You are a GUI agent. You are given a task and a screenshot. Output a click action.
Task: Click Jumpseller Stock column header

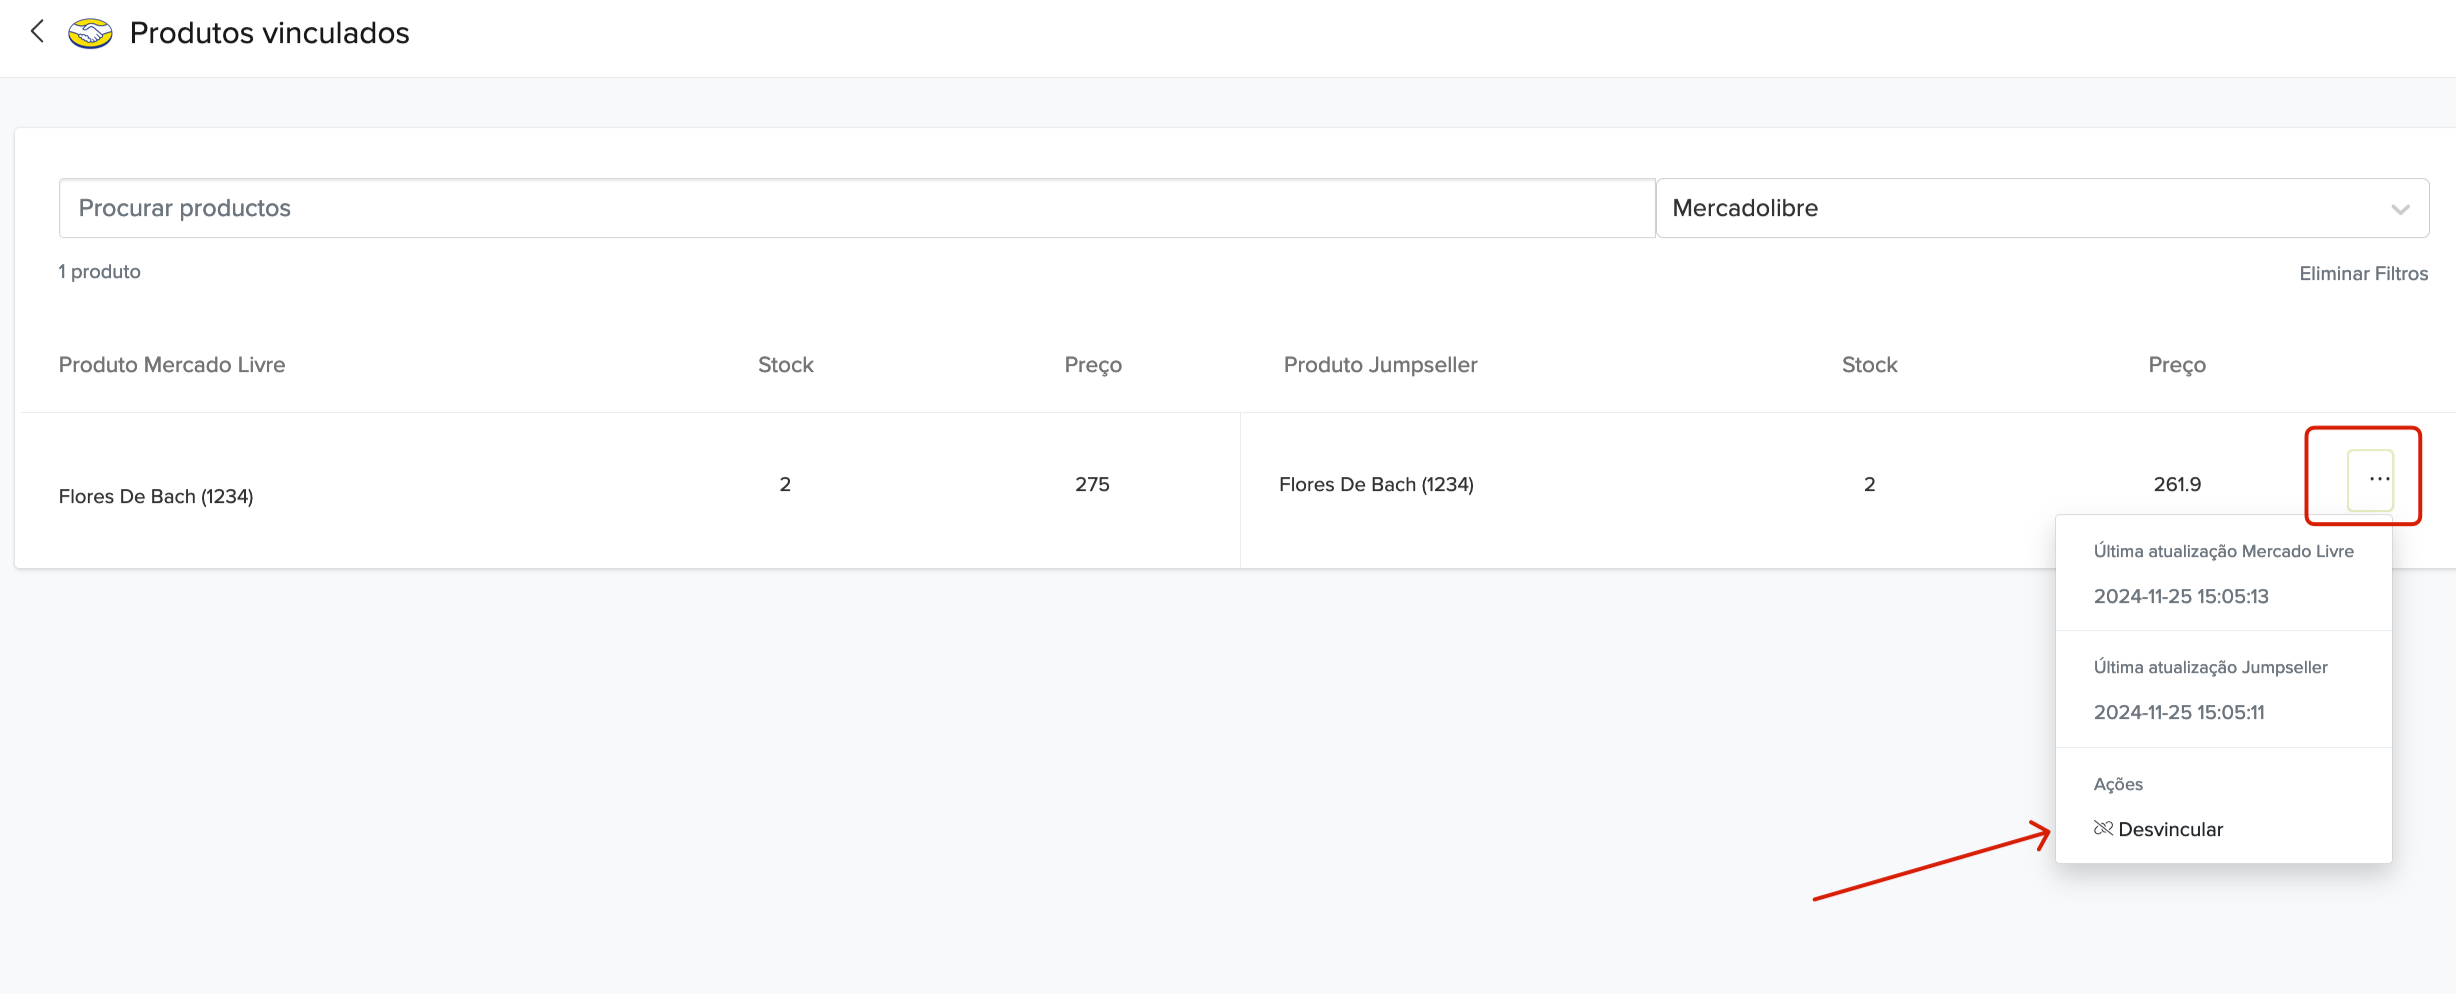[1869, 365]
